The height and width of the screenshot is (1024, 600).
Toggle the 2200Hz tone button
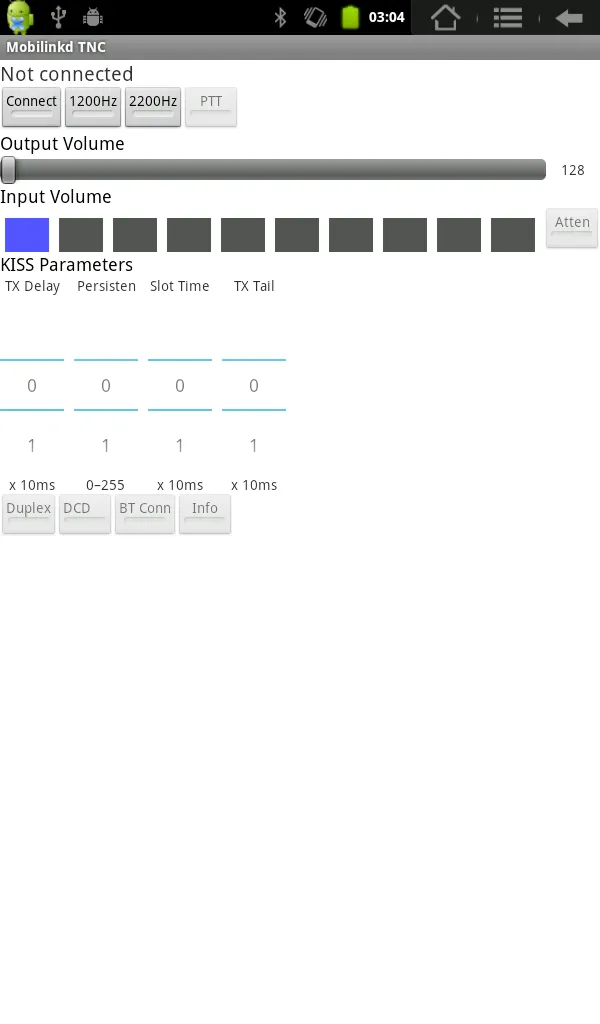point(153,106)
